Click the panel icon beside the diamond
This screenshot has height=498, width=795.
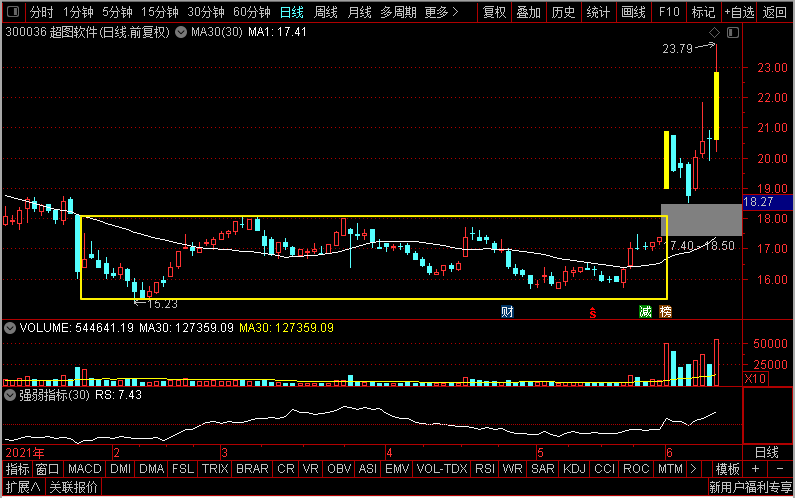(x=733, y=33)
